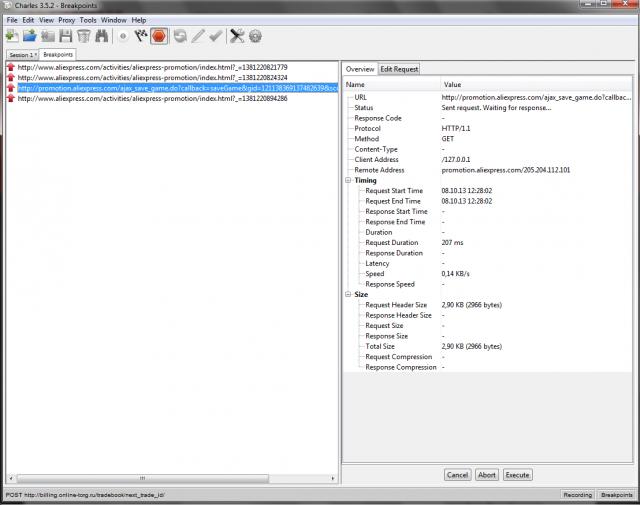Select the Request Header Size row

click(488, 305)
